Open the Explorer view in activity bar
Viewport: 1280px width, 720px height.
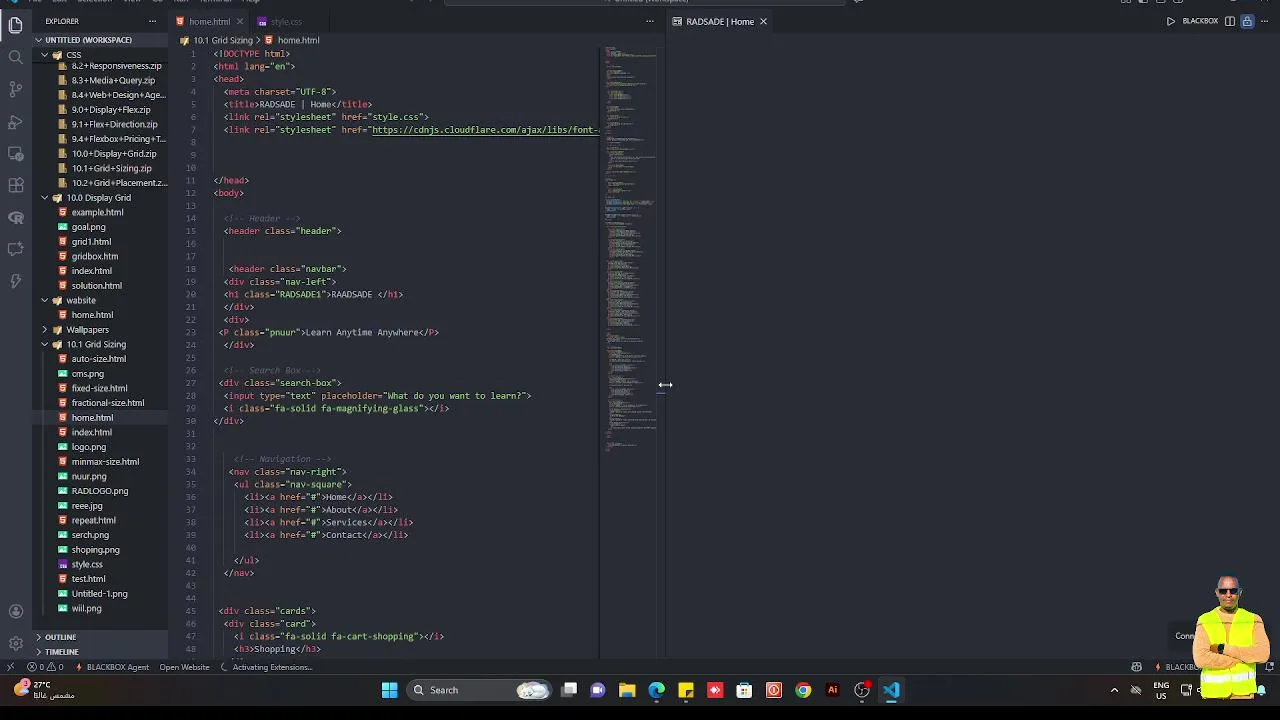[x=15, y=24]
